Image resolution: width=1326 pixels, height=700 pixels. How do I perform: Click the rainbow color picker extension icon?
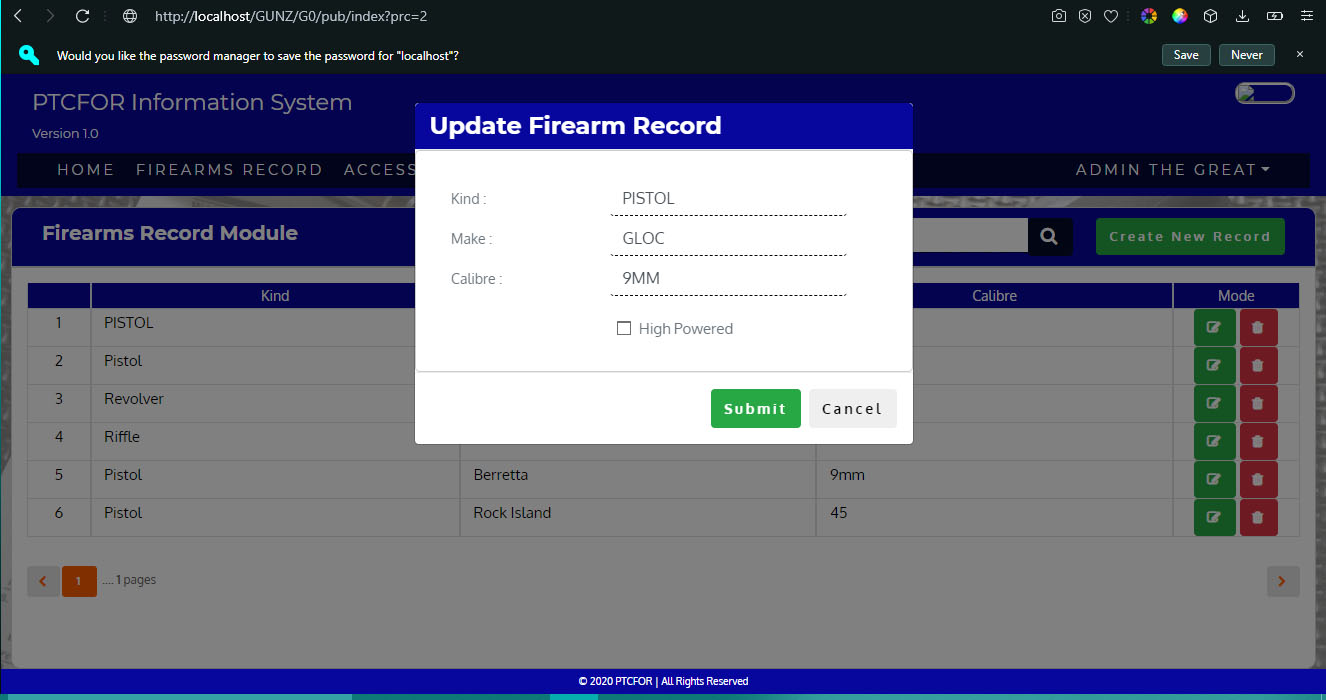coord(1149,16)
